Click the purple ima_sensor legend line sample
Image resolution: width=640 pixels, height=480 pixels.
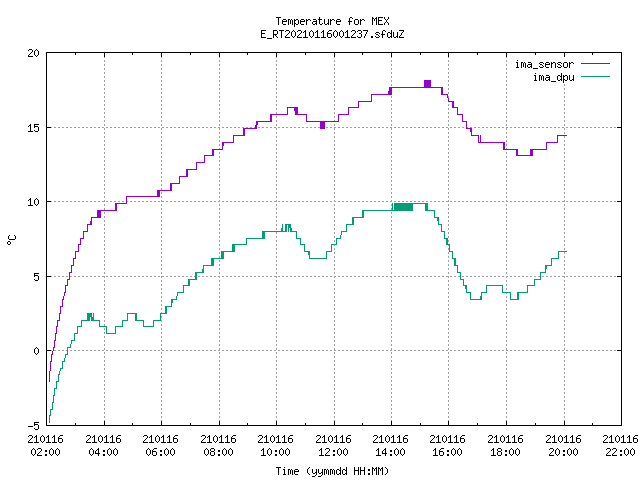point(596,64)
